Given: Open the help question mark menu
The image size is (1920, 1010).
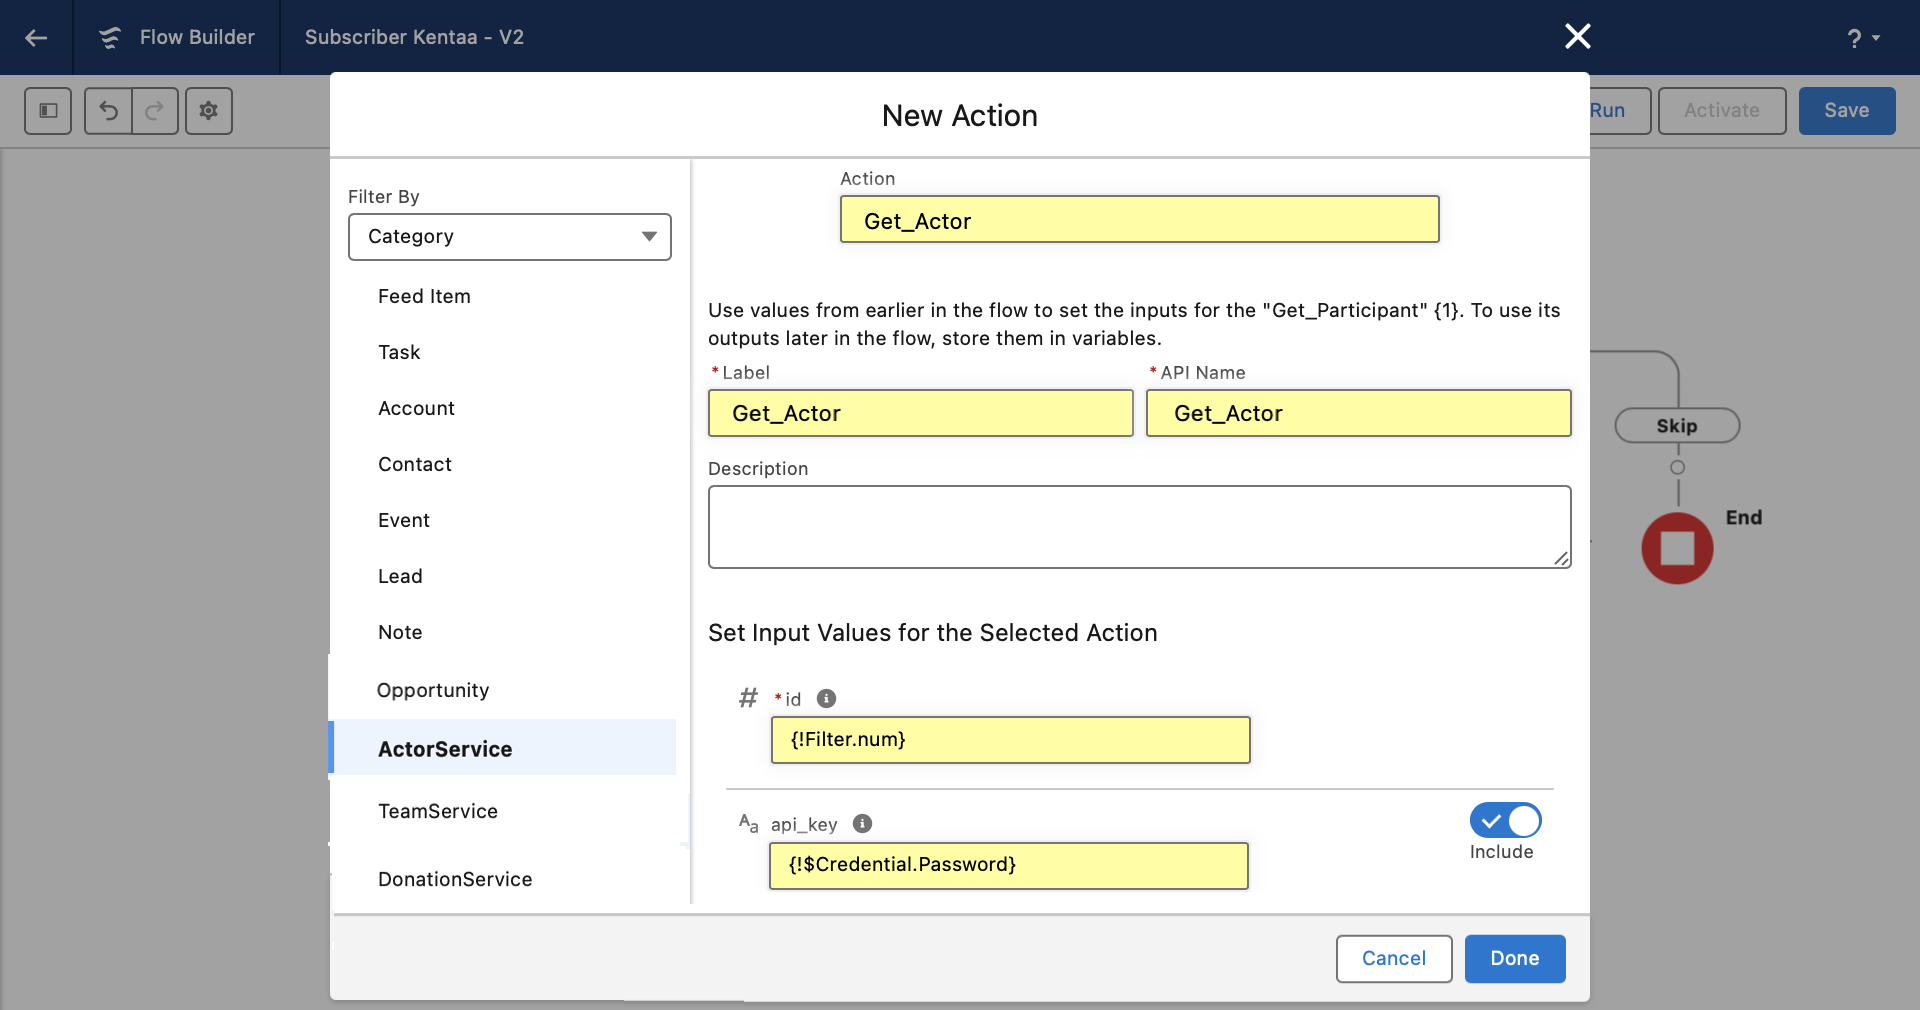Looking at the screenshot, I should [1863, 38].
